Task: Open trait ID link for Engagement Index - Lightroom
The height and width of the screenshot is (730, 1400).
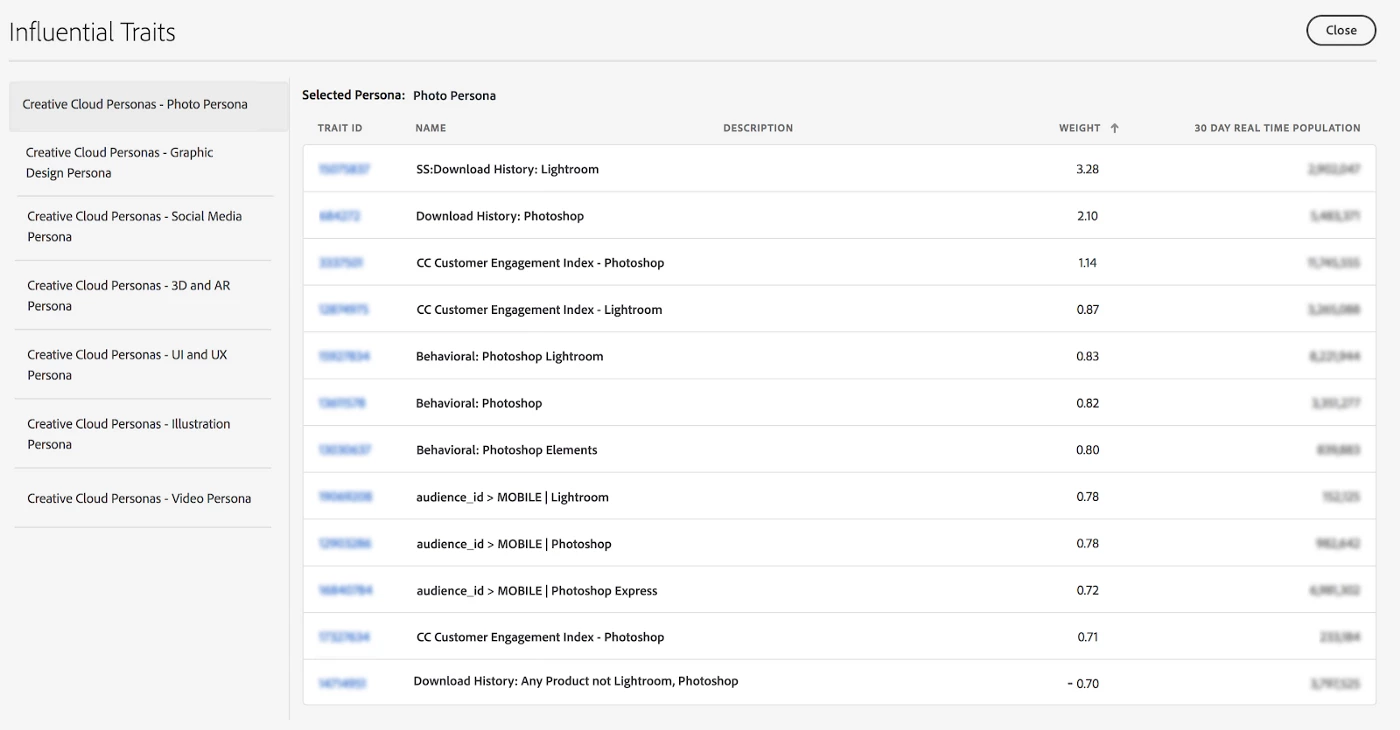Action: tap(343, 310)
